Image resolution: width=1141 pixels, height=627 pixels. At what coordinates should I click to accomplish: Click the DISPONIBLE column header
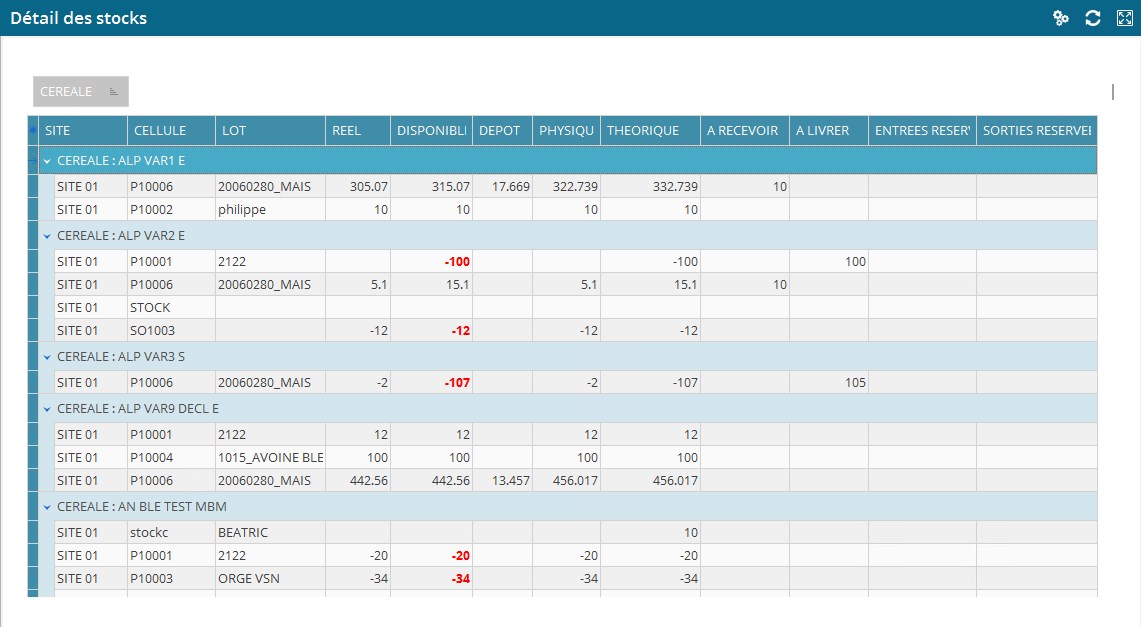coord(431,131)
